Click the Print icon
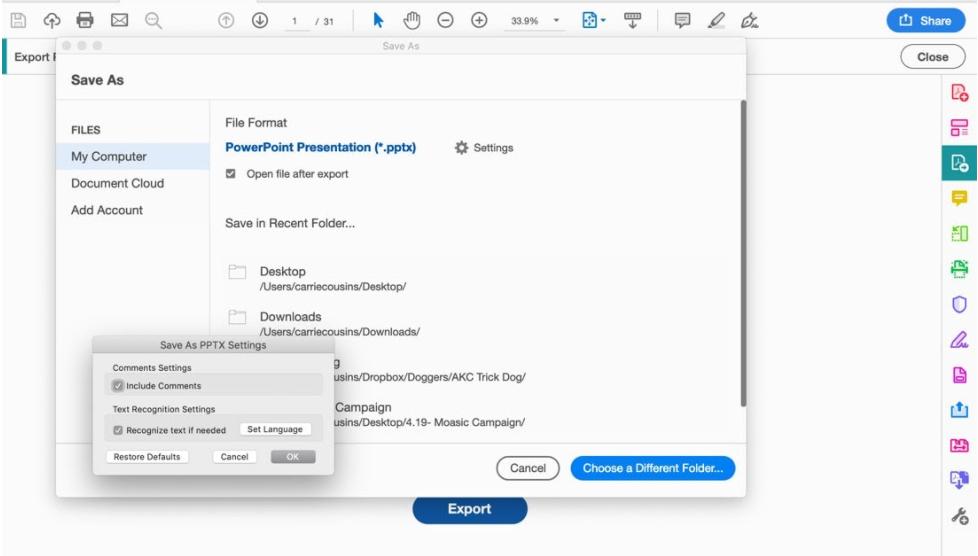 [85, 21]
